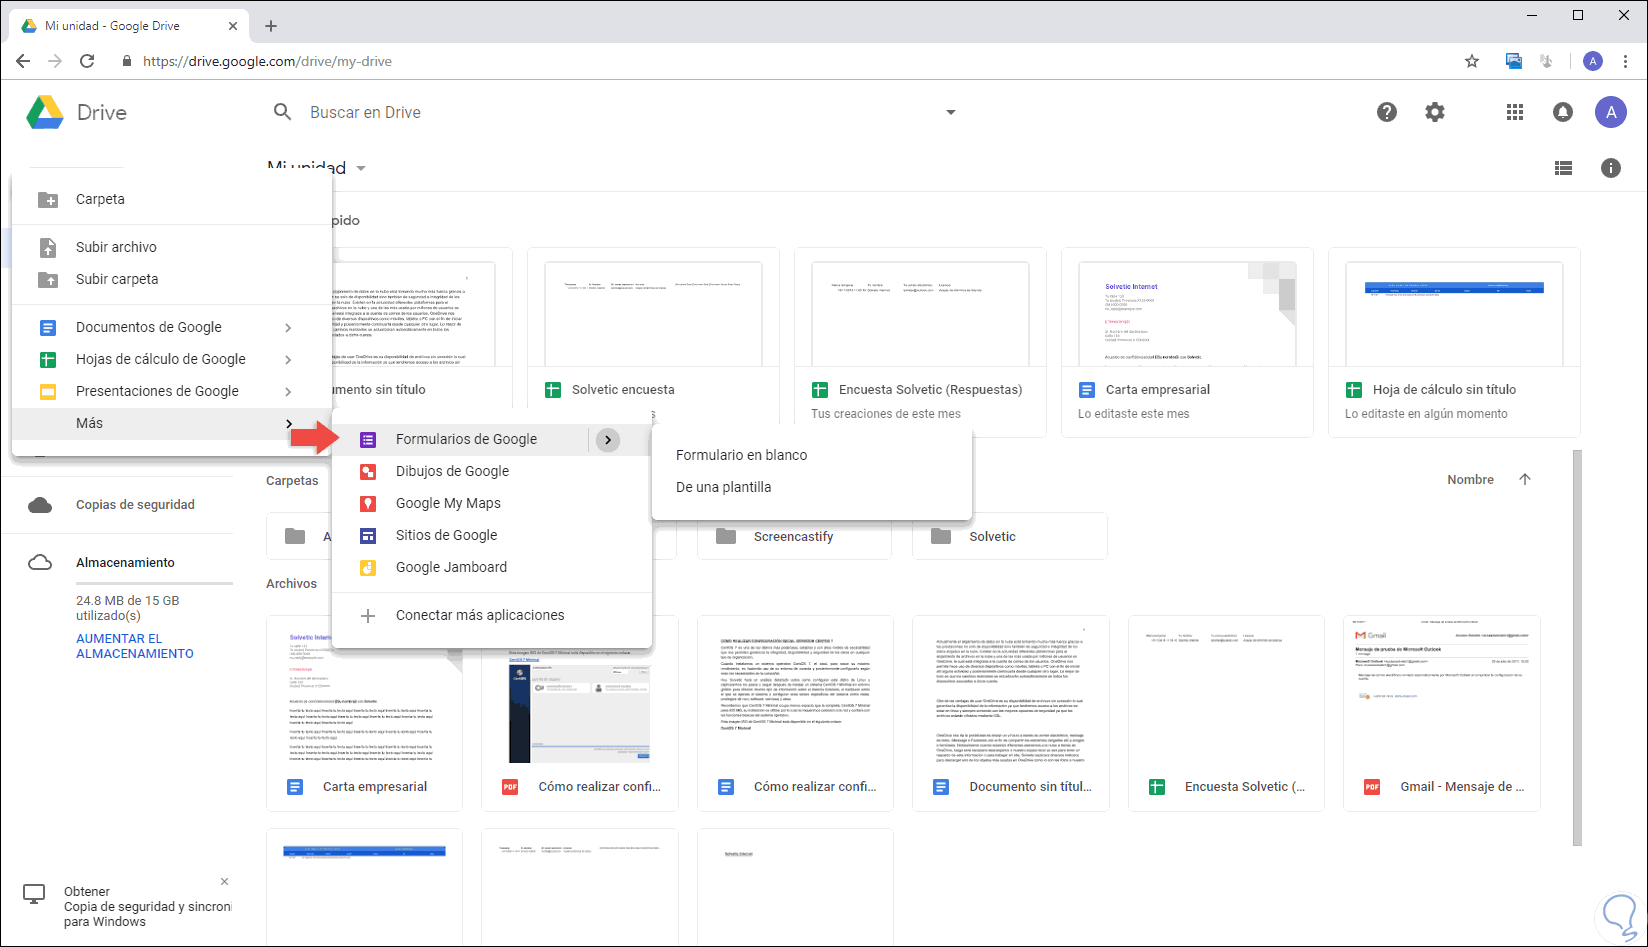Open the Mi unidad dropdown arrow
Screen dimensions: 1648x947
361,168
